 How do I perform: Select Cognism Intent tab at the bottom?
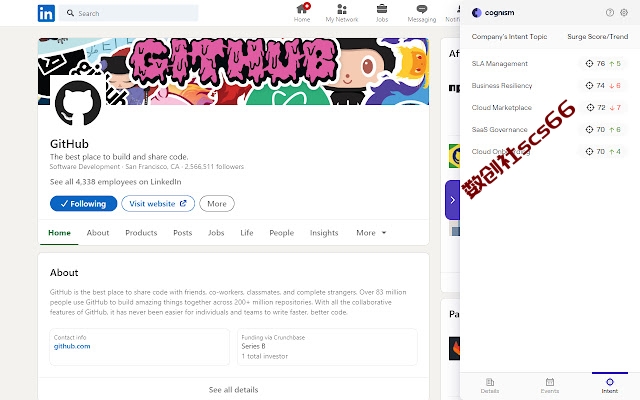coord(609,385)
